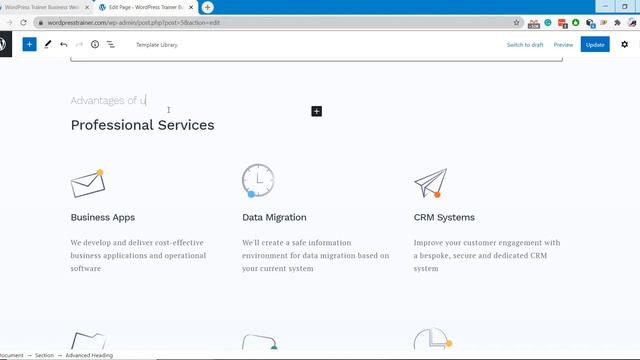Click the paper plane icon above CRM Systems
This screenshot has width=640, height=360.
431,183
